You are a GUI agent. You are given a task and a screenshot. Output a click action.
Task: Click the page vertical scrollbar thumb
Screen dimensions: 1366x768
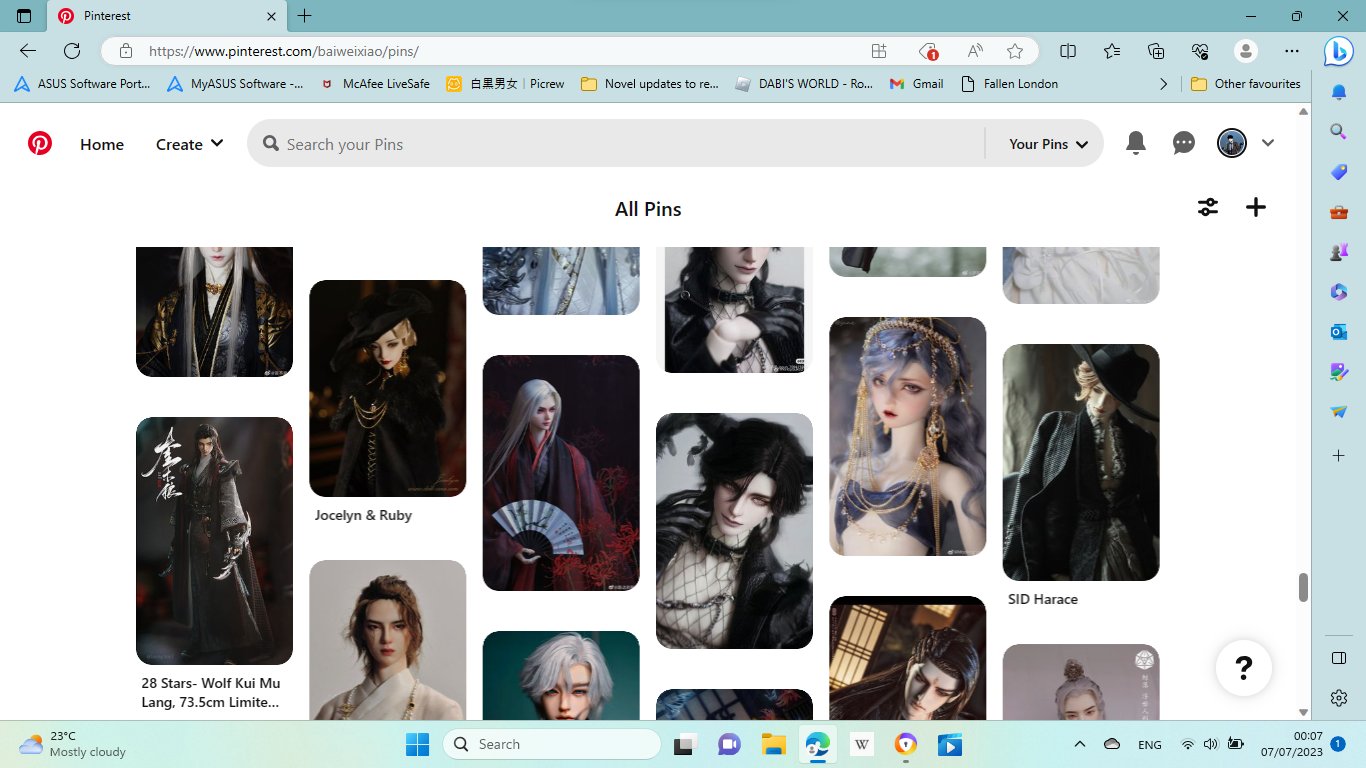(1303, 587)
